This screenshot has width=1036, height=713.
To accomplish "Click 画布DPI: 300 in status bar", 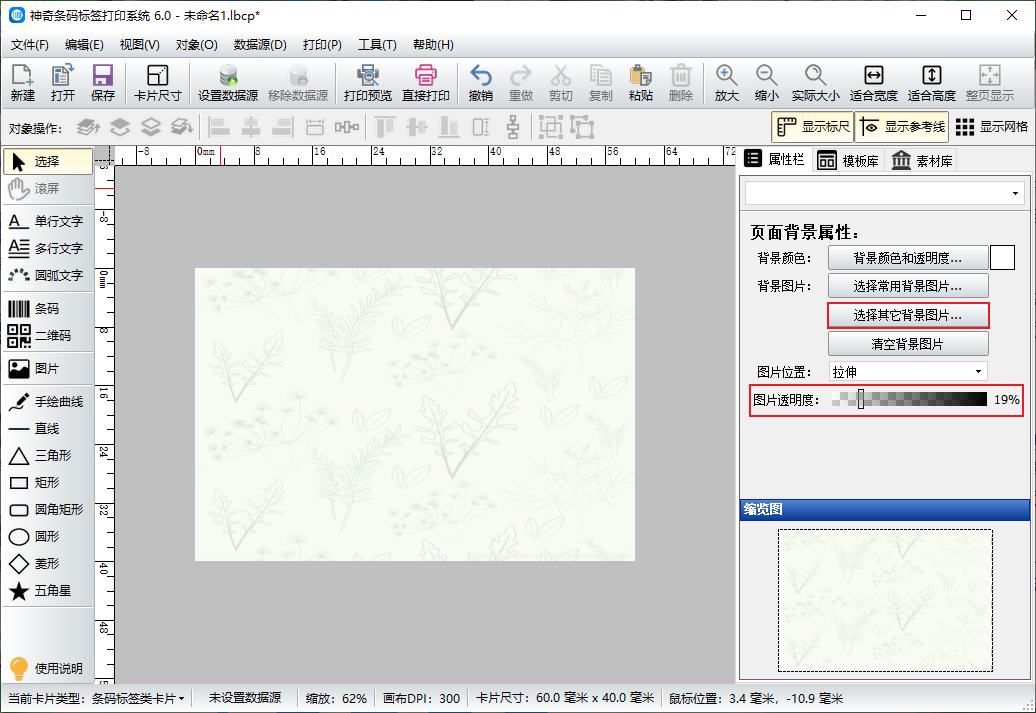I will 422,698.
